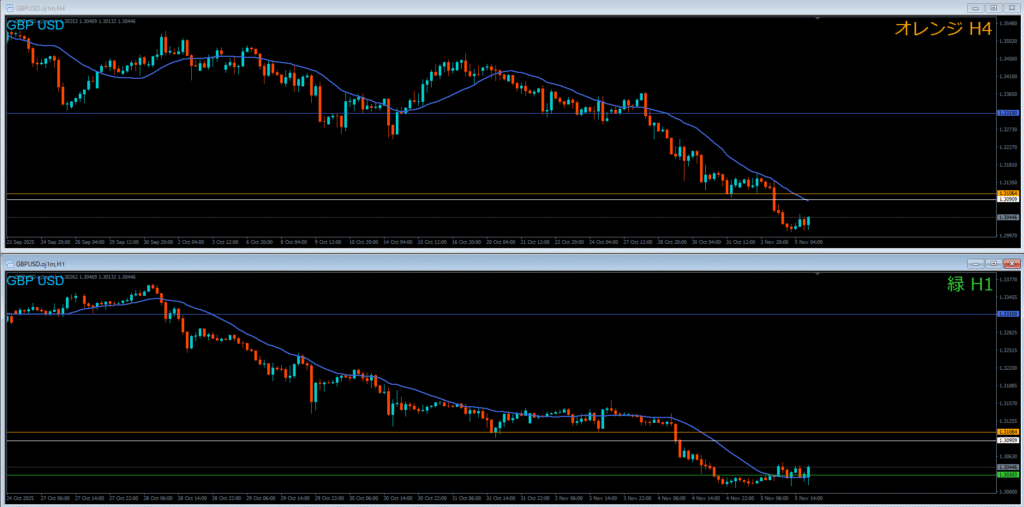Select the 緑 H1 text label
Viewport: 1024px width, 507px height.
coord(969,284)
